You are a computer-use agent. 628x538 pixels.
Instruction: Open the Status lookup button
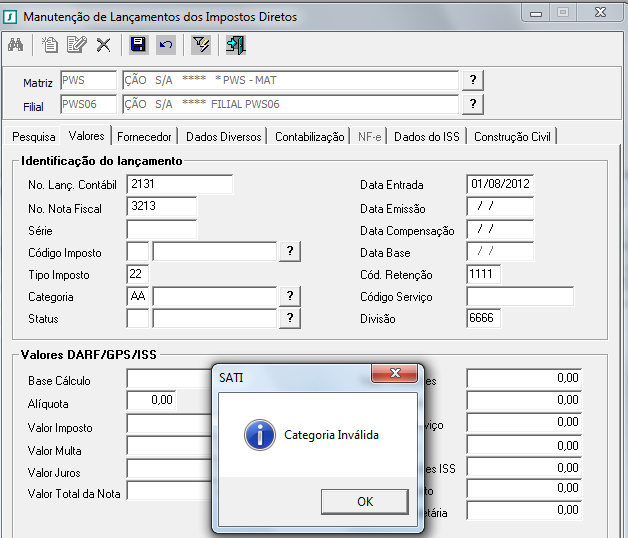(290, 318)
